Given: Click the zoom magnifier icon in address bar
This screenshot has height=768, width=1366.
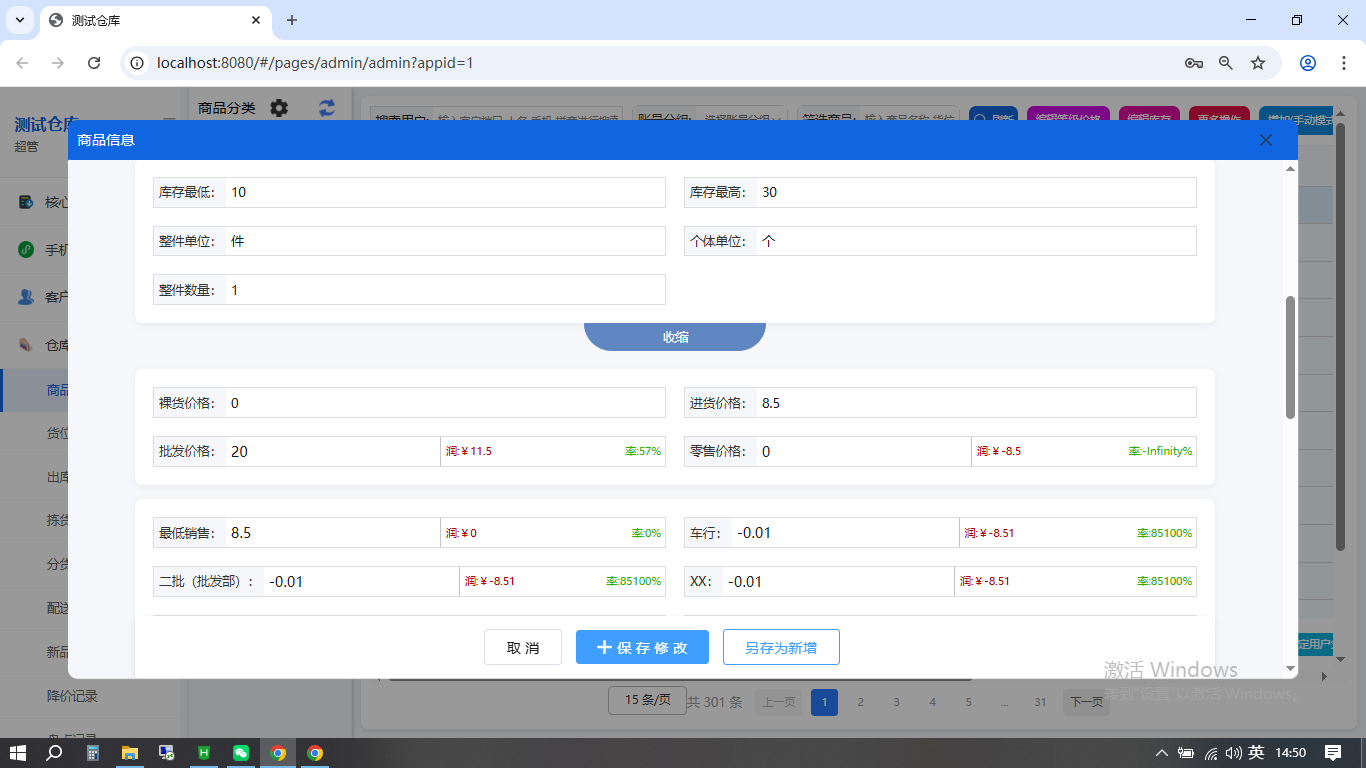Looking at the screenshot, I should (1225, 63).
